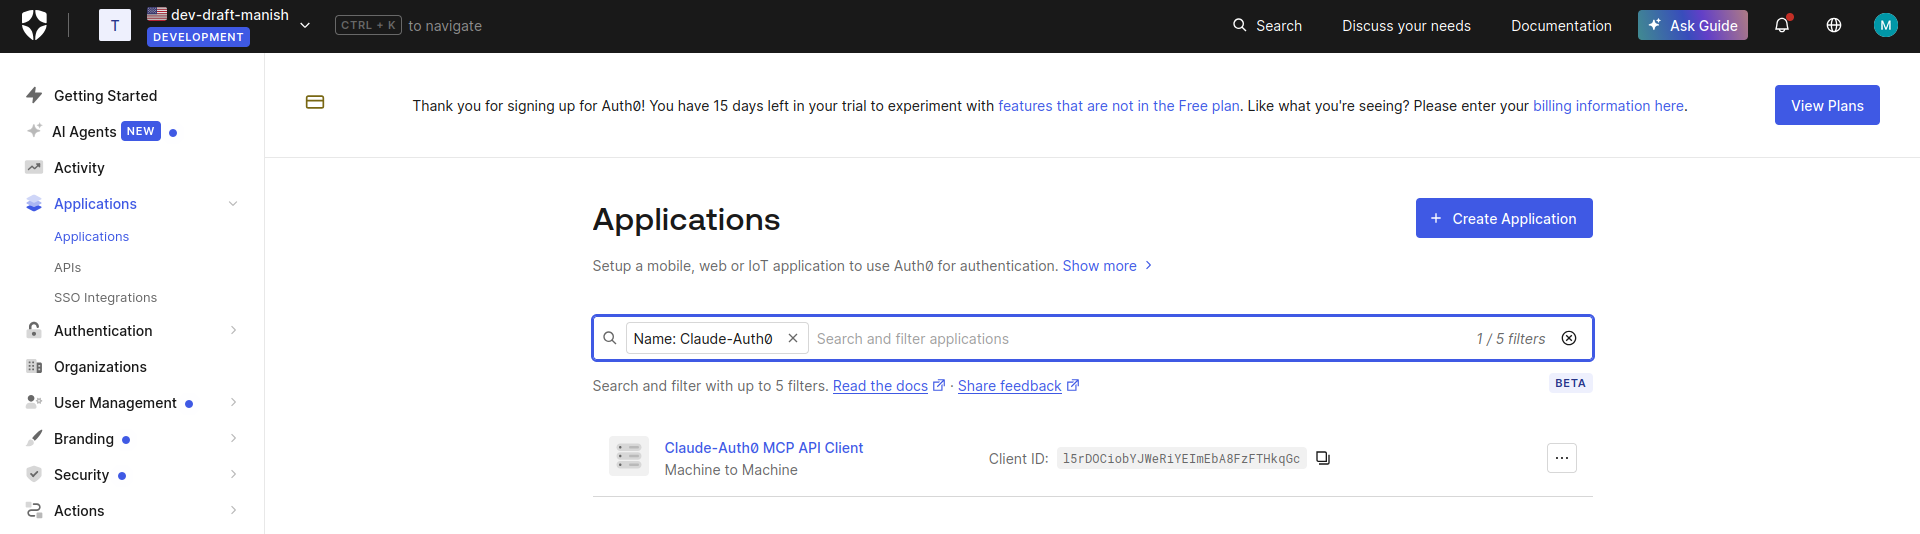Open SSO Integrations sub-item

[105, 298]
